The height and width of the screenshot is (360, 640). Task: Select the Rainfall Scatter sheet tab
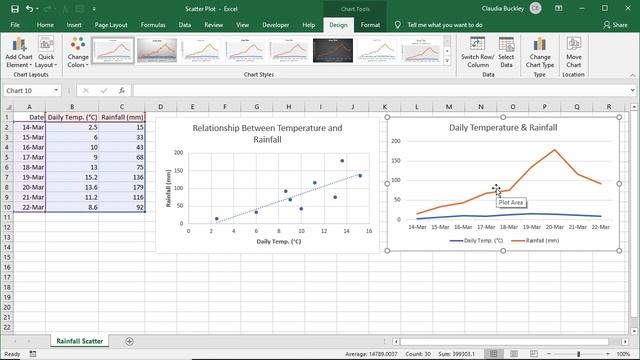pyautogui.click(x=80, y=341)
